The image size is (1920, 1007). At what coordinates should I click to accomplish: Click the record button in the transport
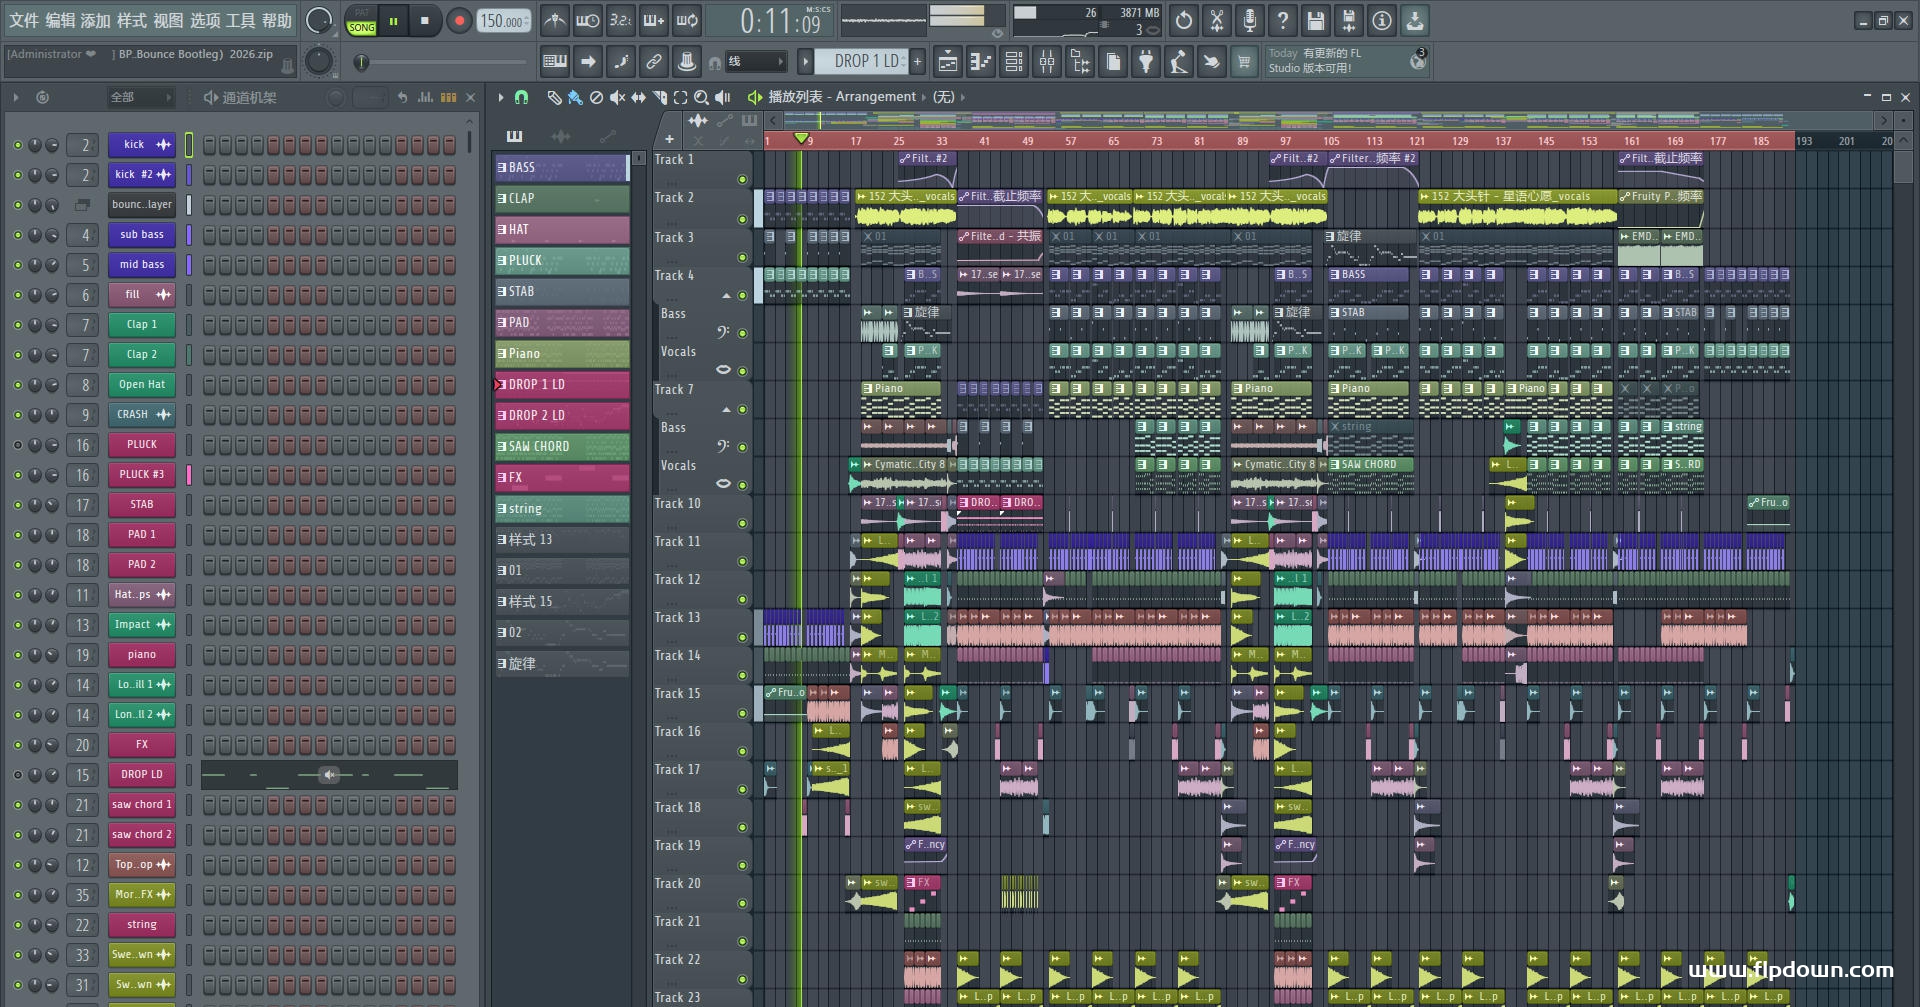[x=459, y=21]
